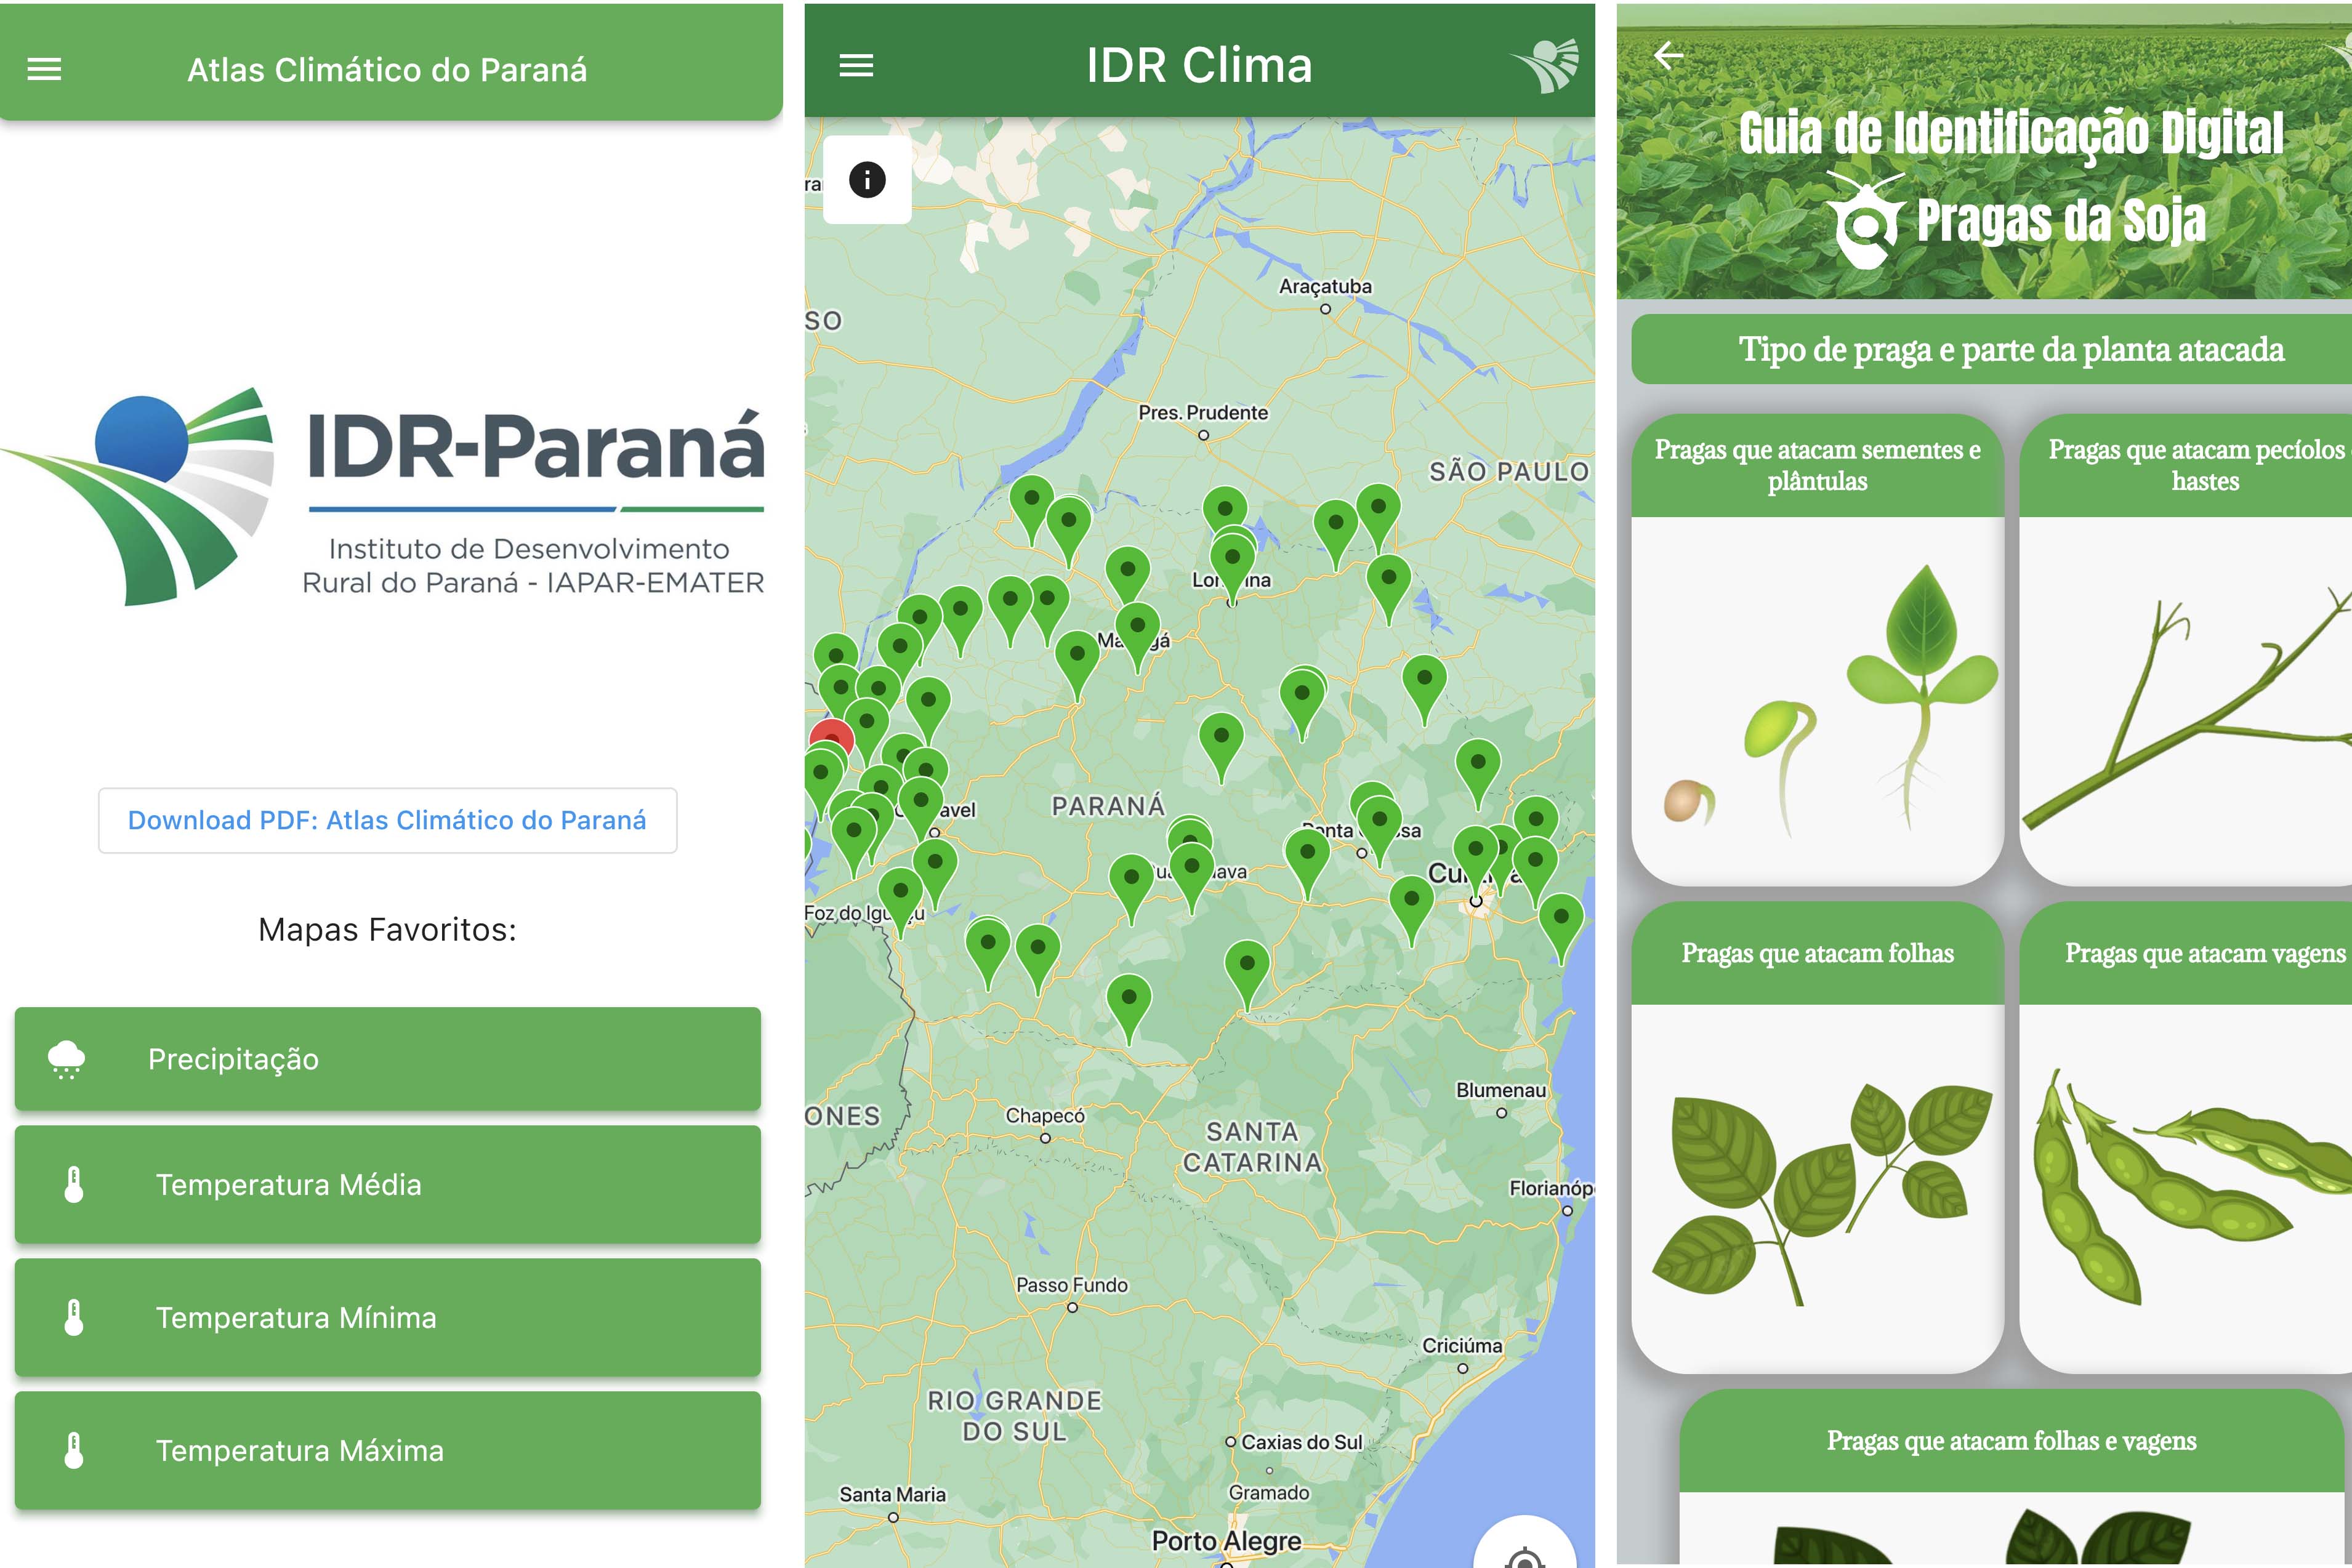The width and height of the screenshot is (2352, 1568).
Task: Click the Atlas Climático do Paraná title
Action: coord(387,70)
